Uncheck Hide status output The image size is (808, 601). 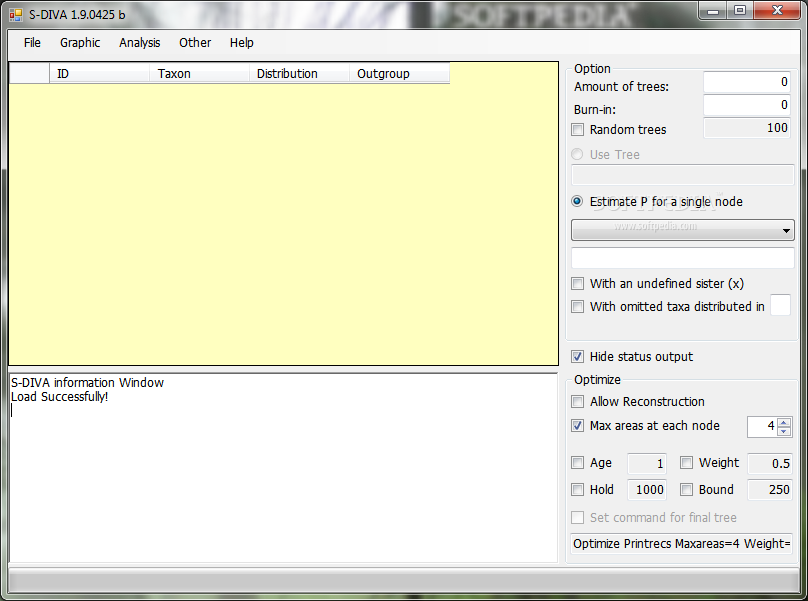[578, 357]
